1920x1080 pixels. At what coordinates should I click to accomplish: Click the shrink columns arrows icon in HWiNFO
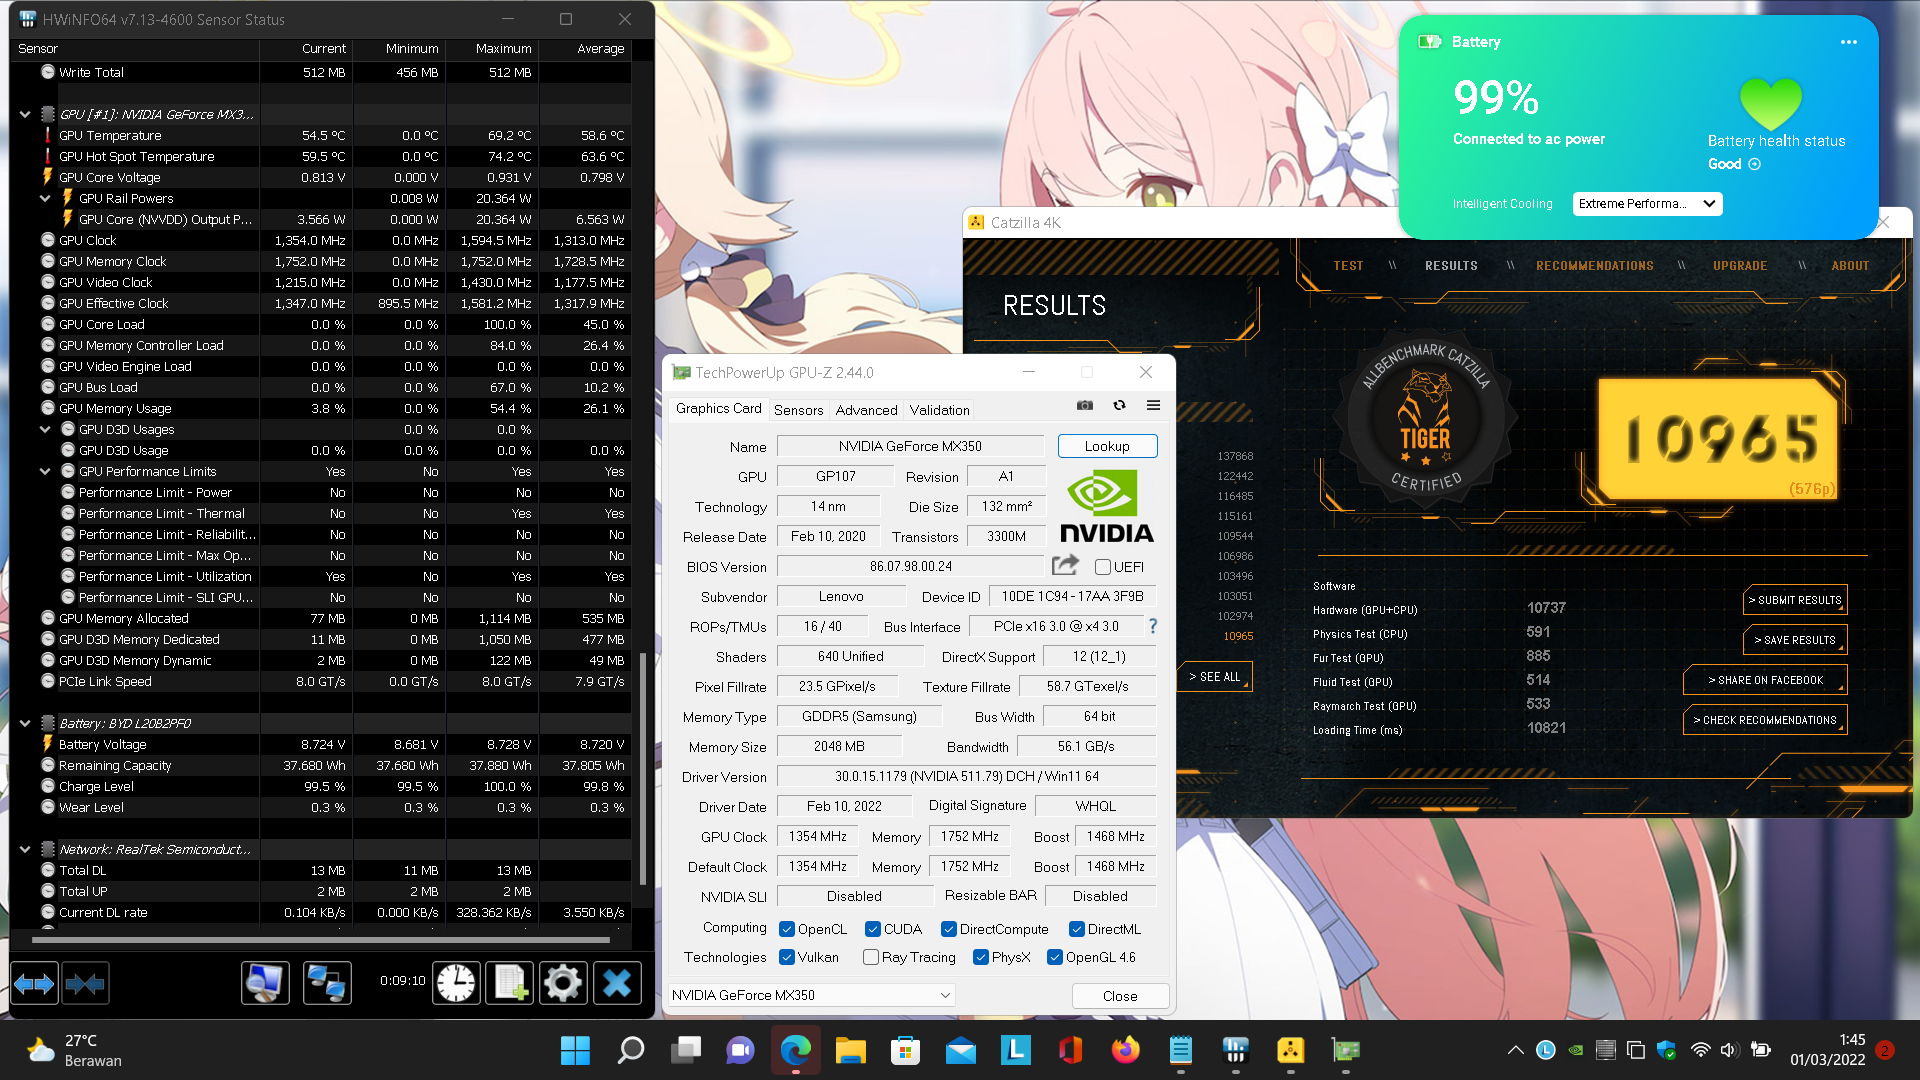click(85, 984)
